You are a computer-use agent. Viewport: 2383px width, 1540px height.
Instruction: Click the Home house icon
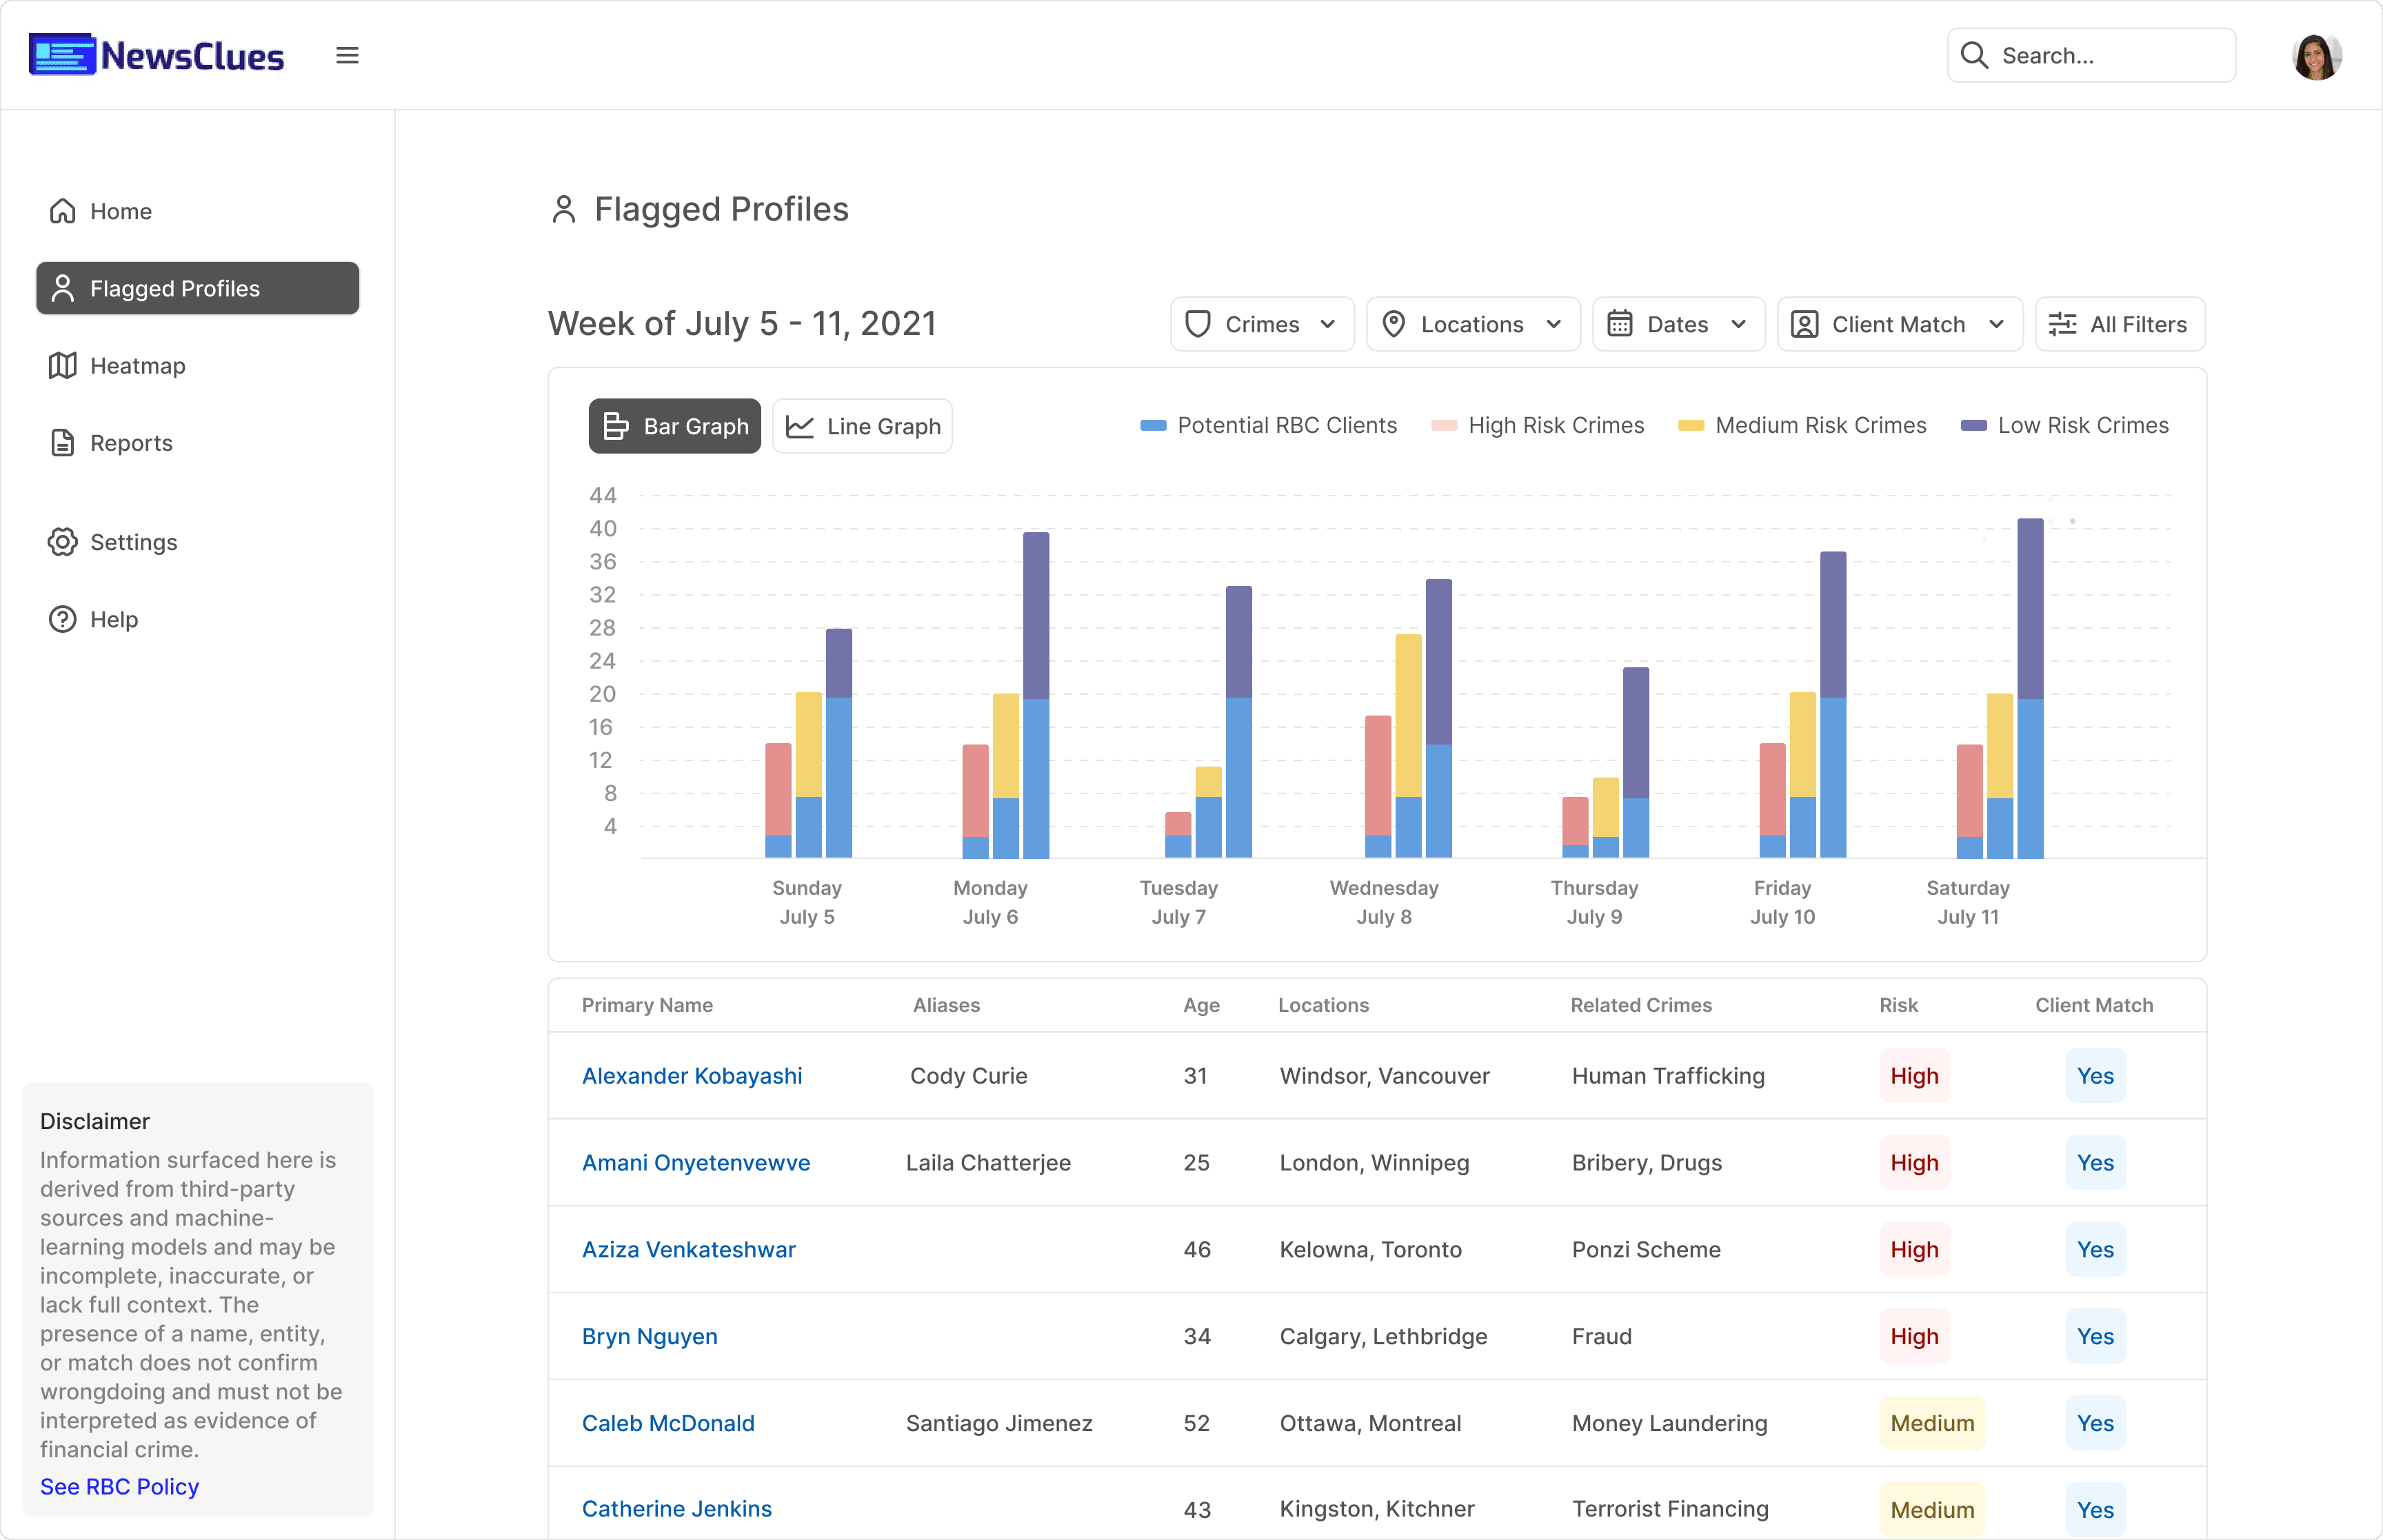click(63, 211)
